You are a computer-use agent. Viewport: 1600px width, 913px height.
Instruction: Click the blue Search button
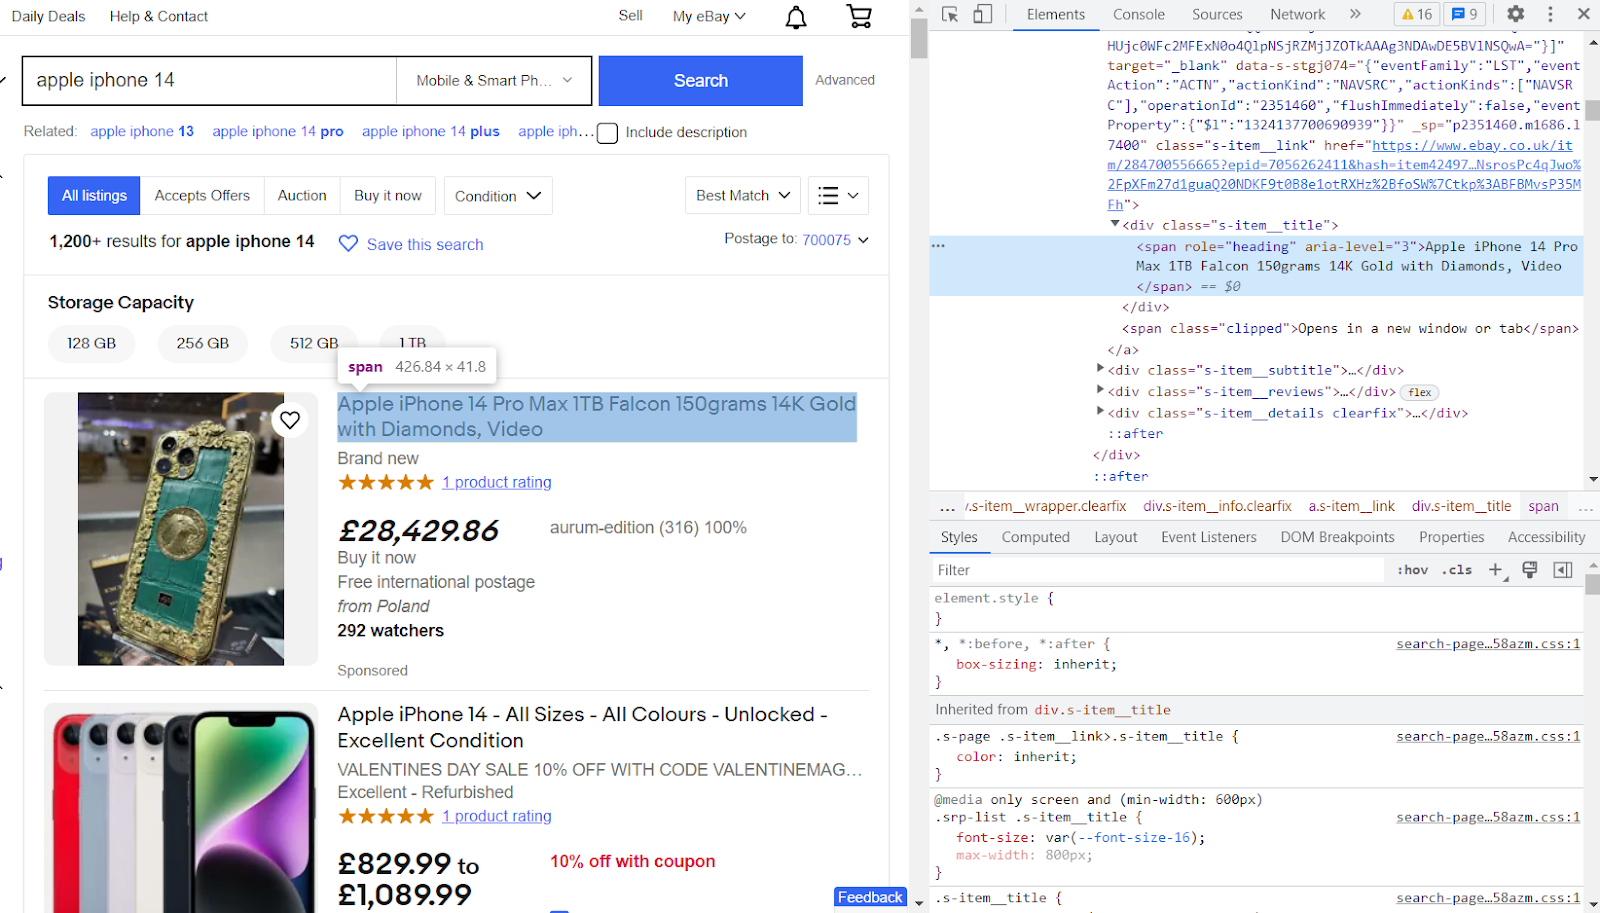[701, 81]
